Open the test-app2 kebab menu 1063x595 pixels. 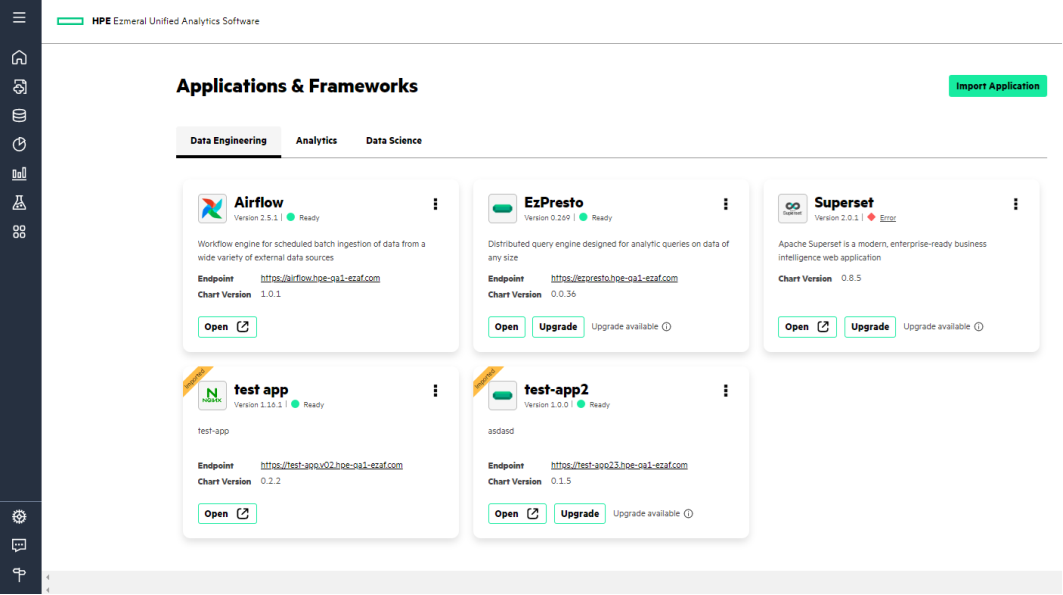pos(725,390)
